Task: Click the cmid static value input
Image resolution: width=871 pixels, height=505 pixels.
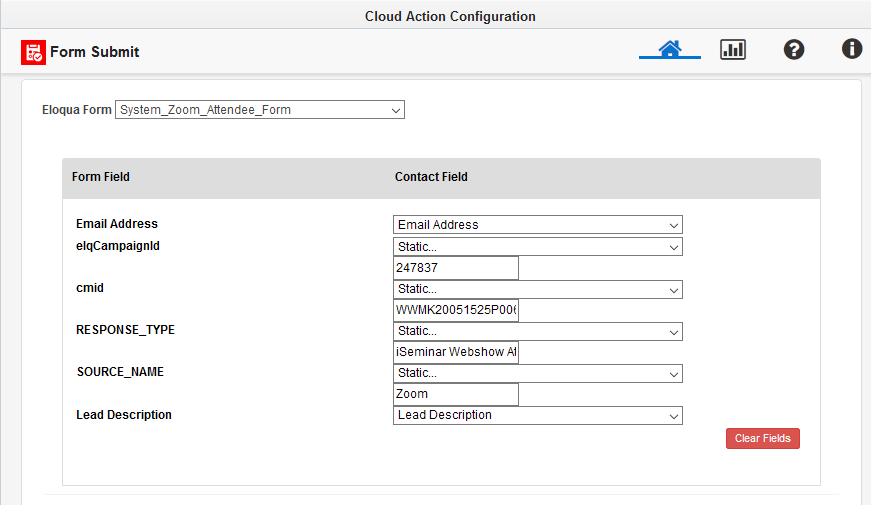Action: click(x=457, y=310)
